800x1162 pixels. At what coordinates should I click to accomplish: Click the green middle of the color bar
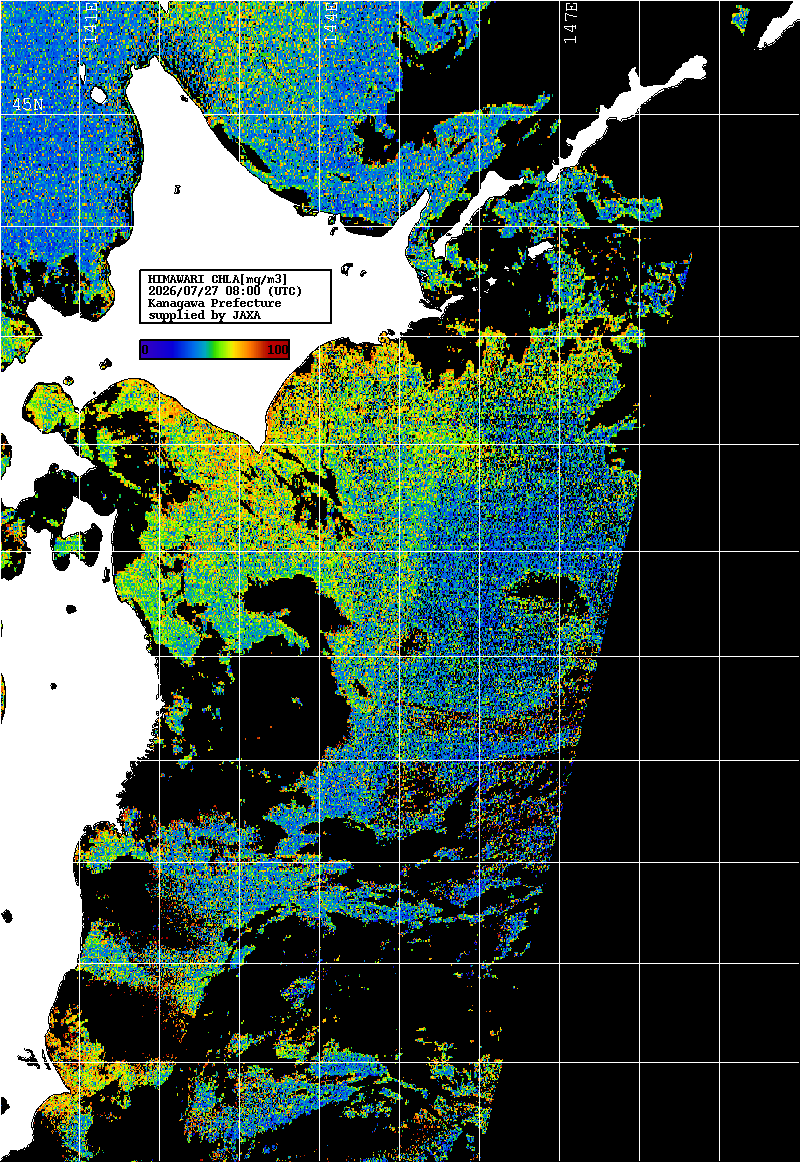pos(215,350)
